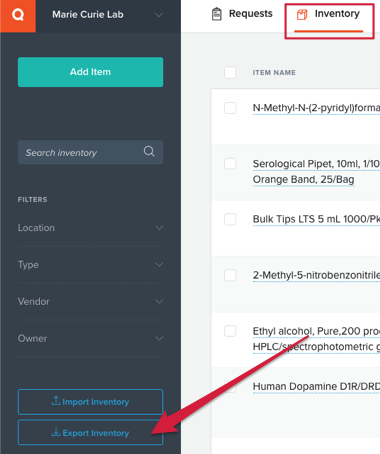Open the Serological Pipet item link

[x=316, y=172]
